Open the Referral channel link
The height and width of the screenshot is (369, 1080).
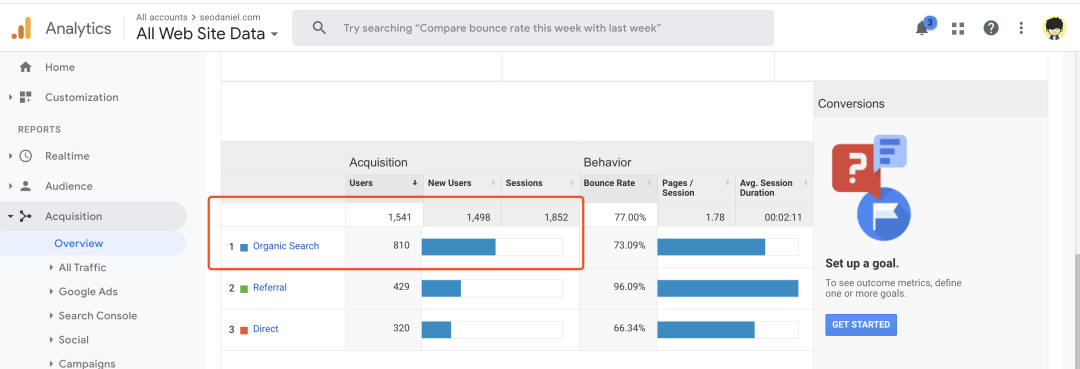[269, 288]
